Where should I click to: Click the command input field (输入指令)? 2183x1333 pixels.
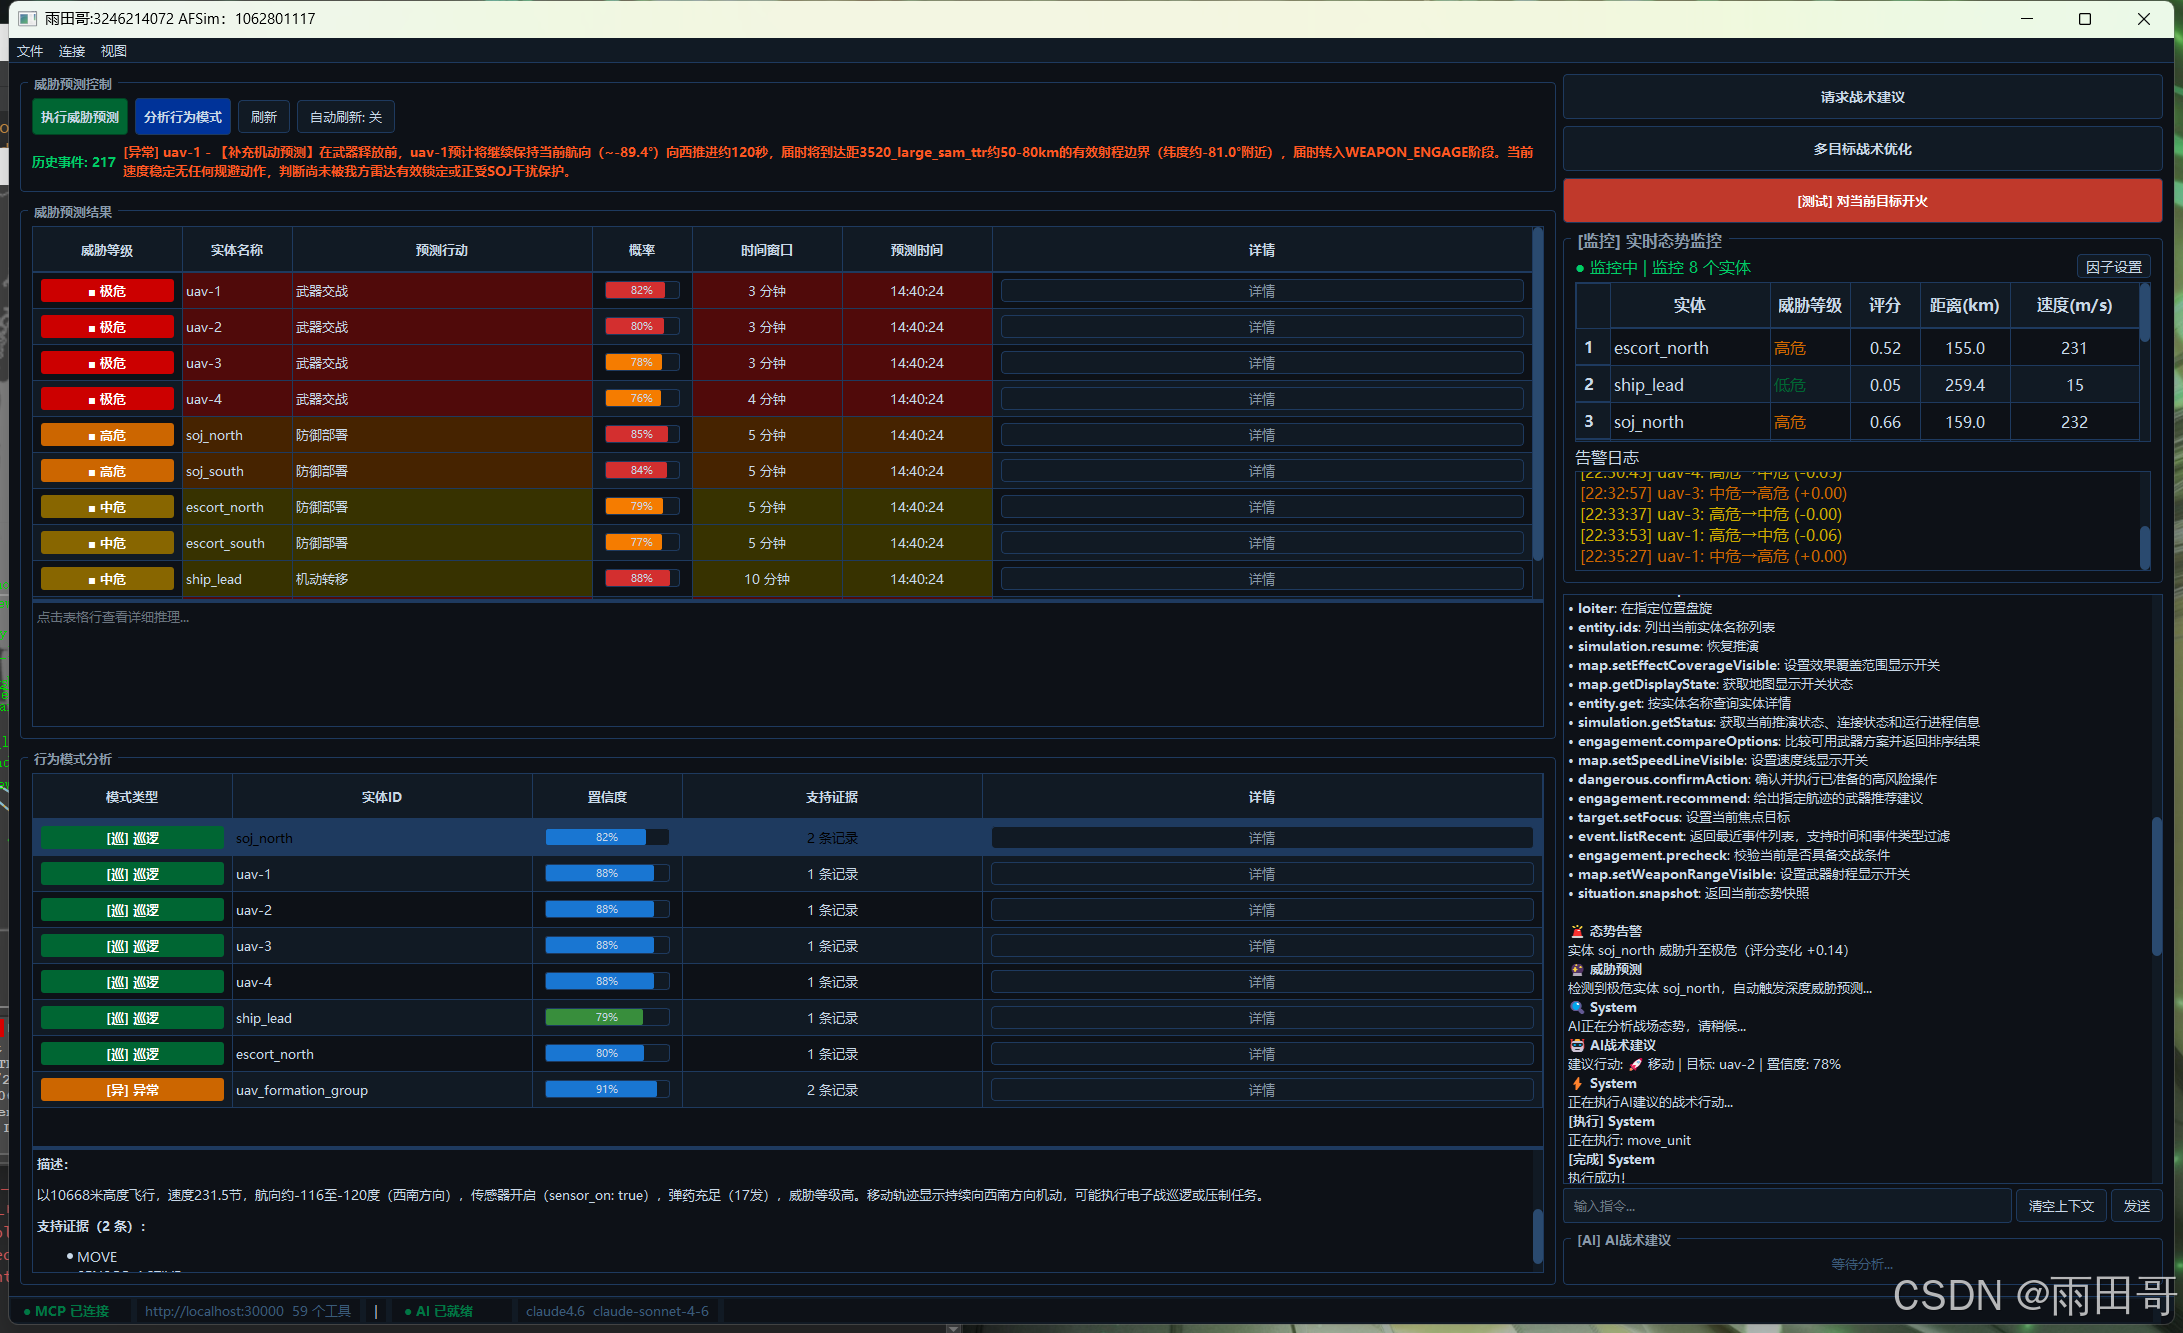[x=1786, y=1206]
